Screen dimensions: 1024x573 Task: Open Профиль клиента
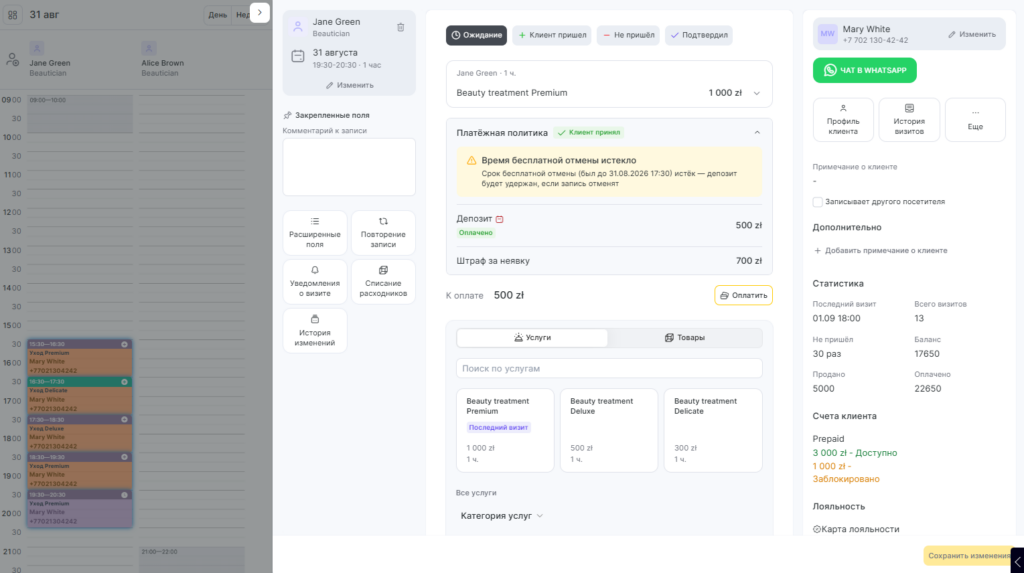pos(843,120)
